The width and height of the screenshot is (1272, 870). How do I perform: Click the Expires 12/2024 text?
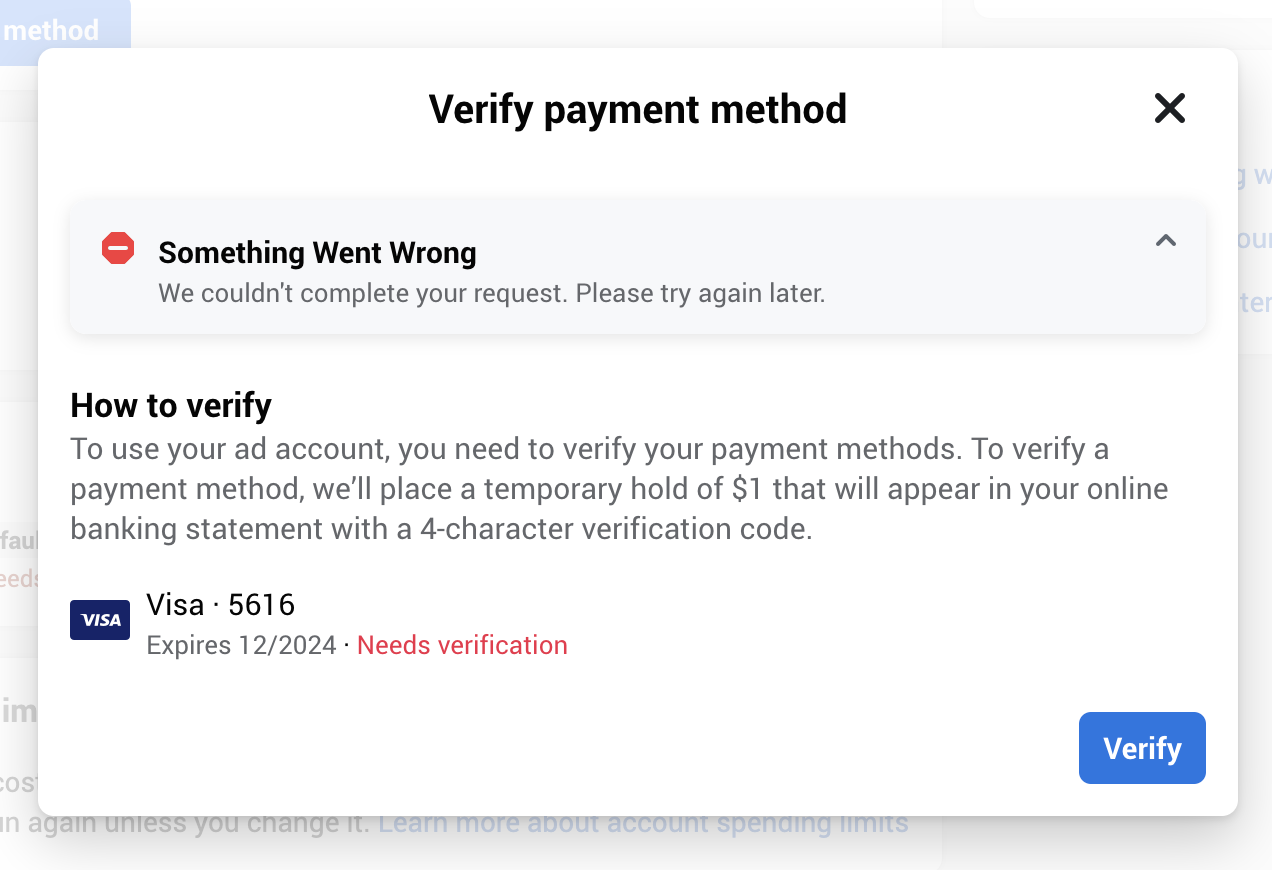tap(241, 645)
